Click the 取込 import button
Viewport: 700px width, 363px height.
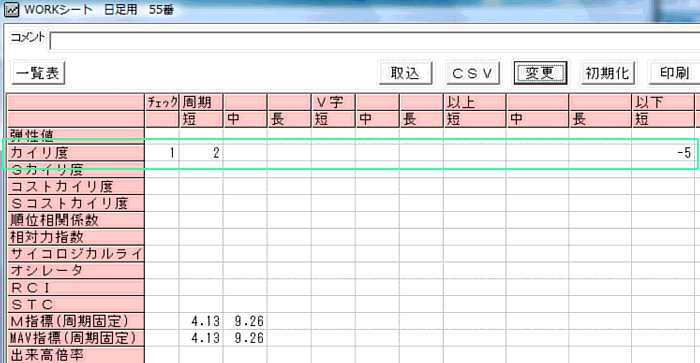coord(405,73)
